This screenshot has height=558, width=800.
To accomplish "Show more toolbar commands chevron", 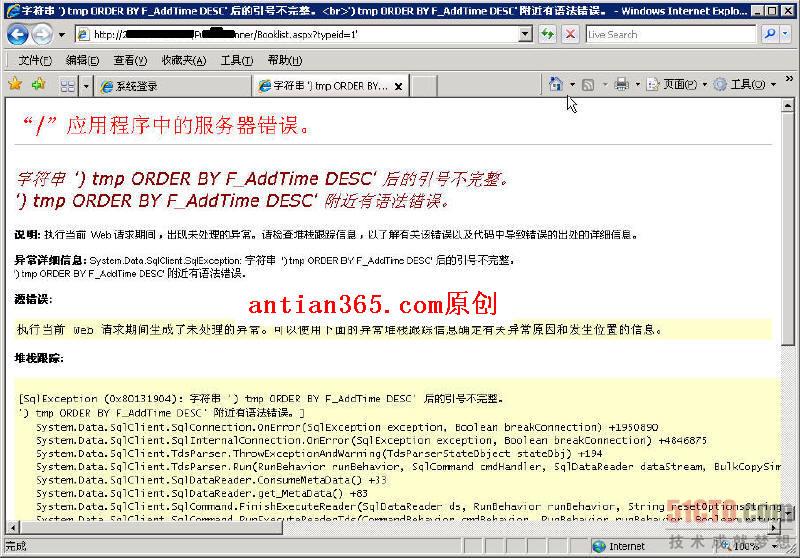I will [789, 80].
